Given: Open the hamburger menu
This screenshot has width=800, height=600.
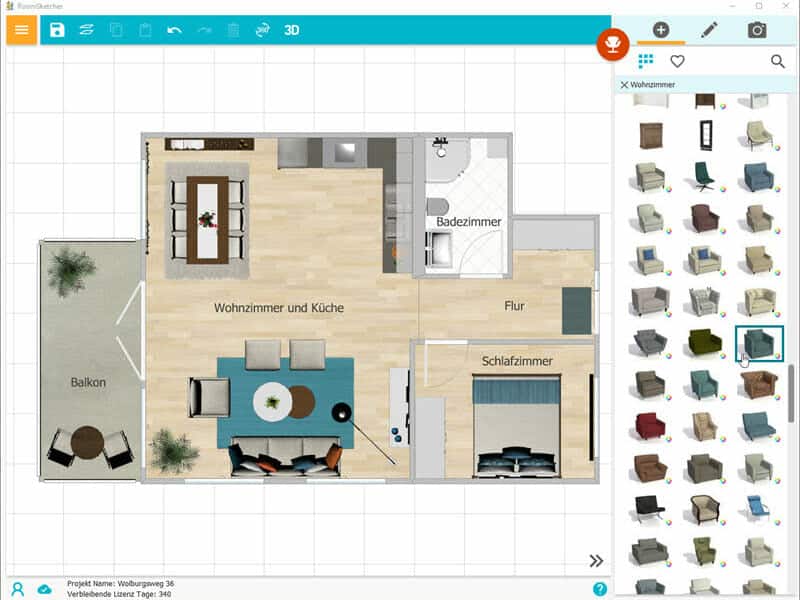Looking at the screenshot, I should [x=20, y=30].
